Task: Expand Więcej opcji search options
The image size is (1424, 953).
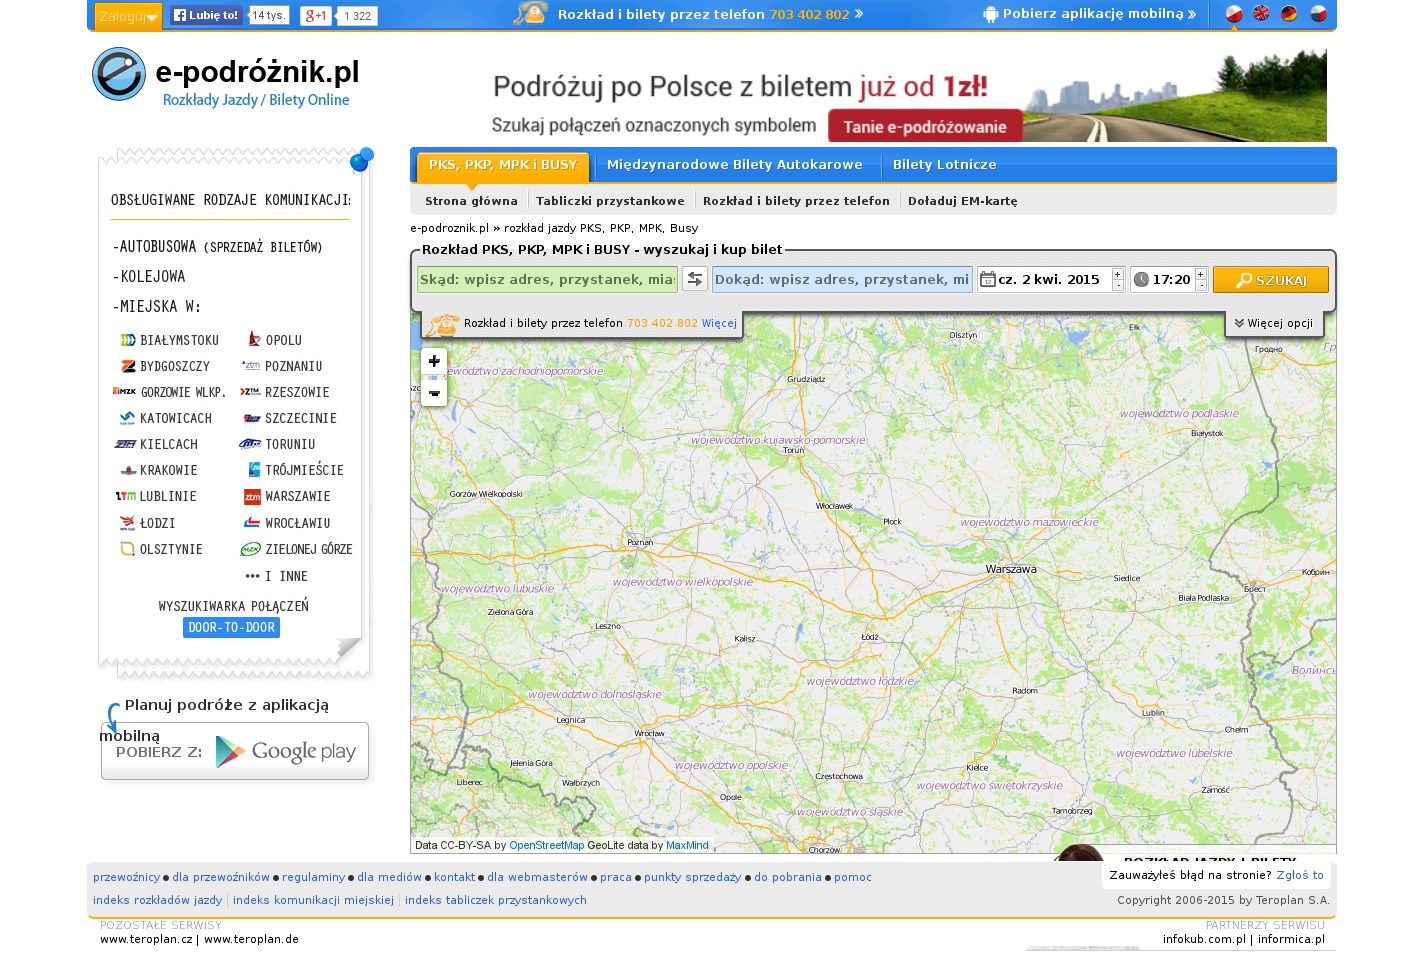Action: pos(1273,323)
